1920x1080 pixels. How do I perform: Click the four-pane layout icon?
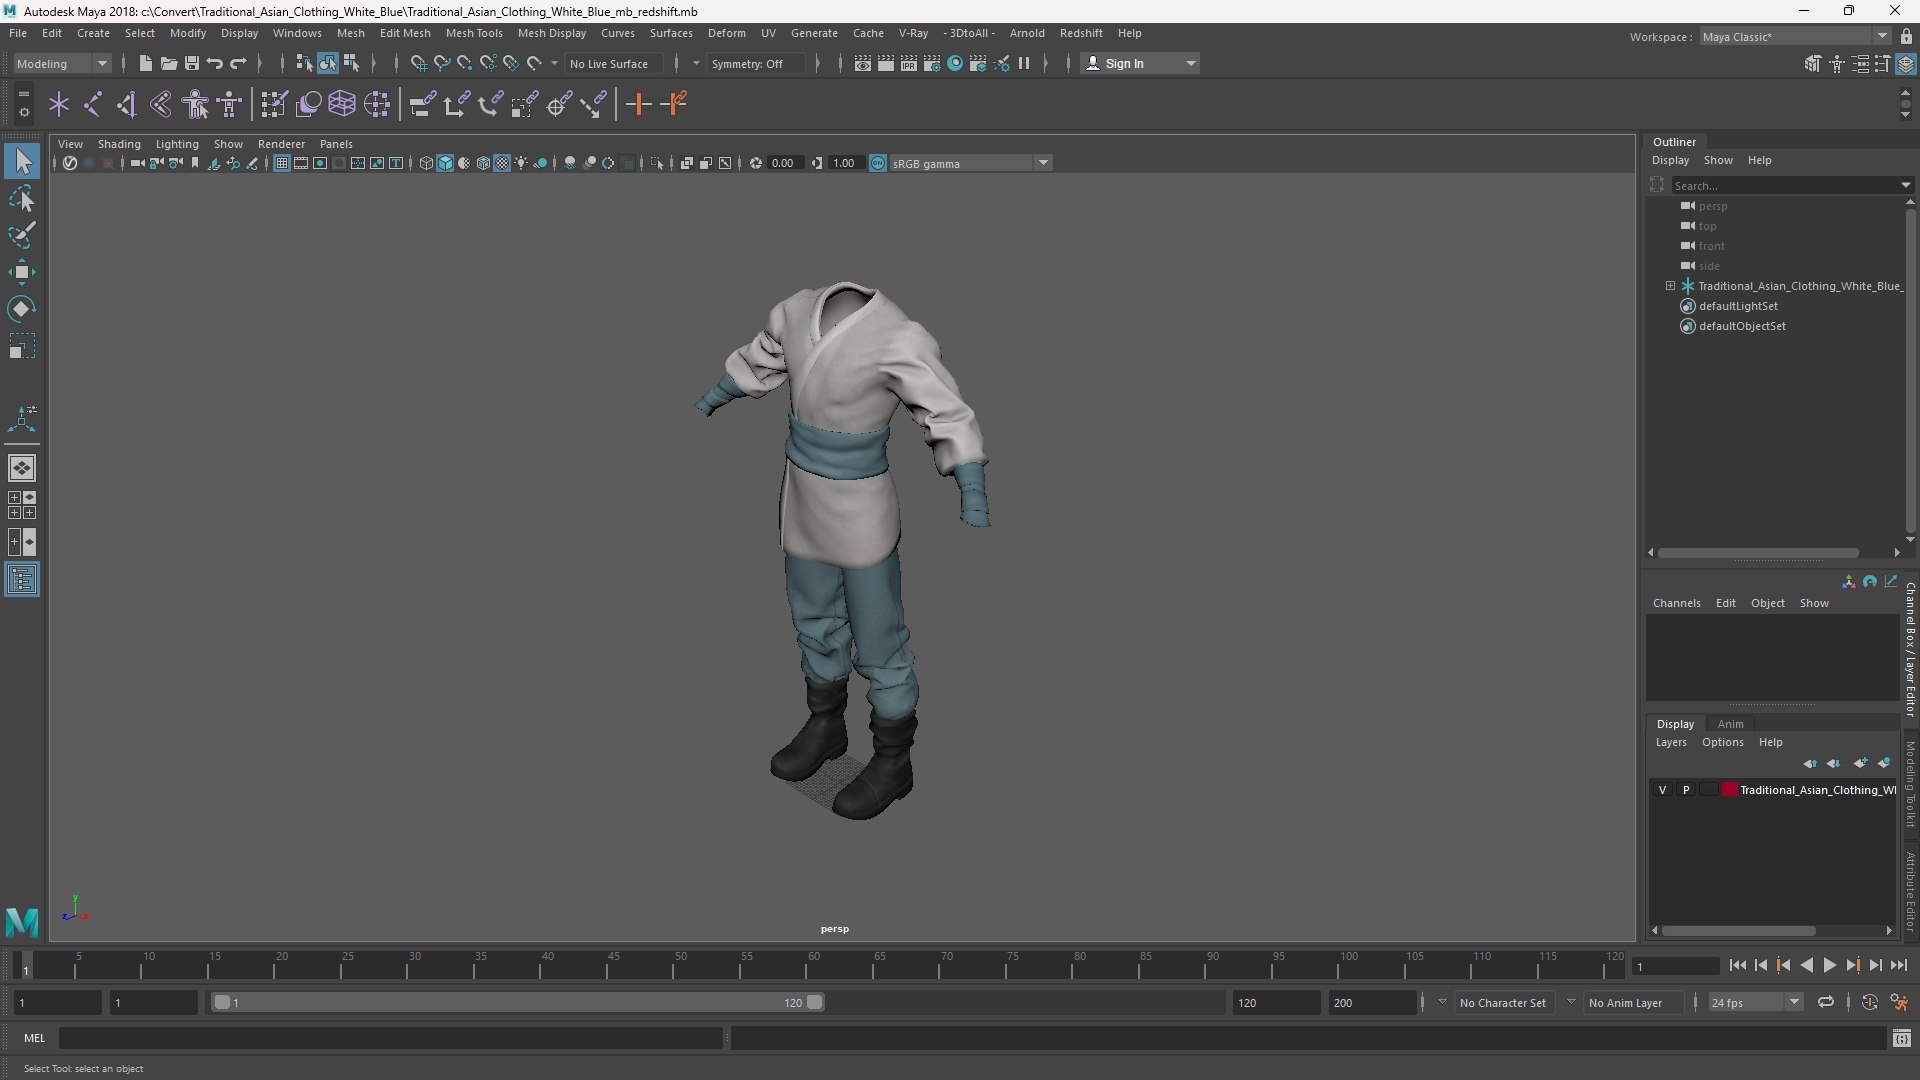point(22,505)
